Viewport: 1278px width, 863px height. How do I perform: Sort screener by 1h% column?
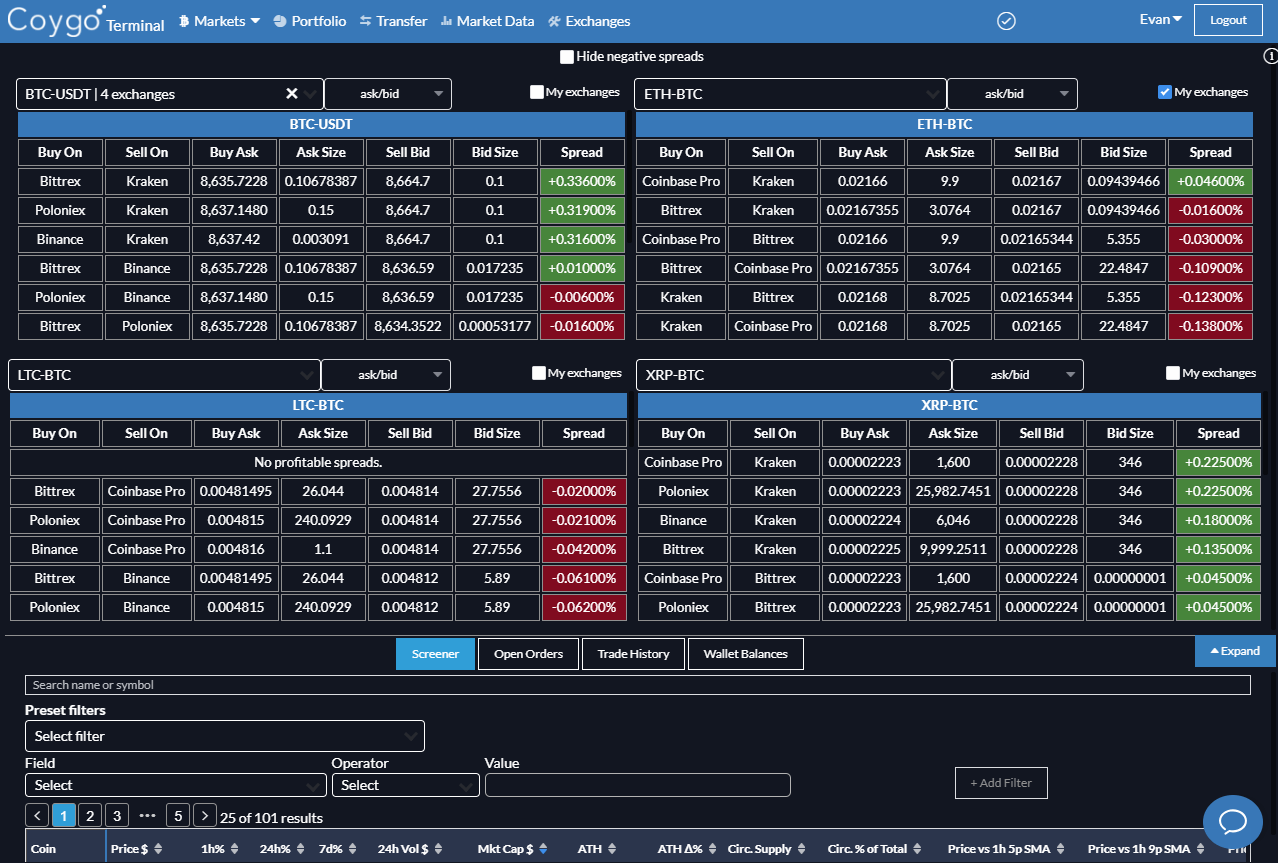click(x=234, y=849)
